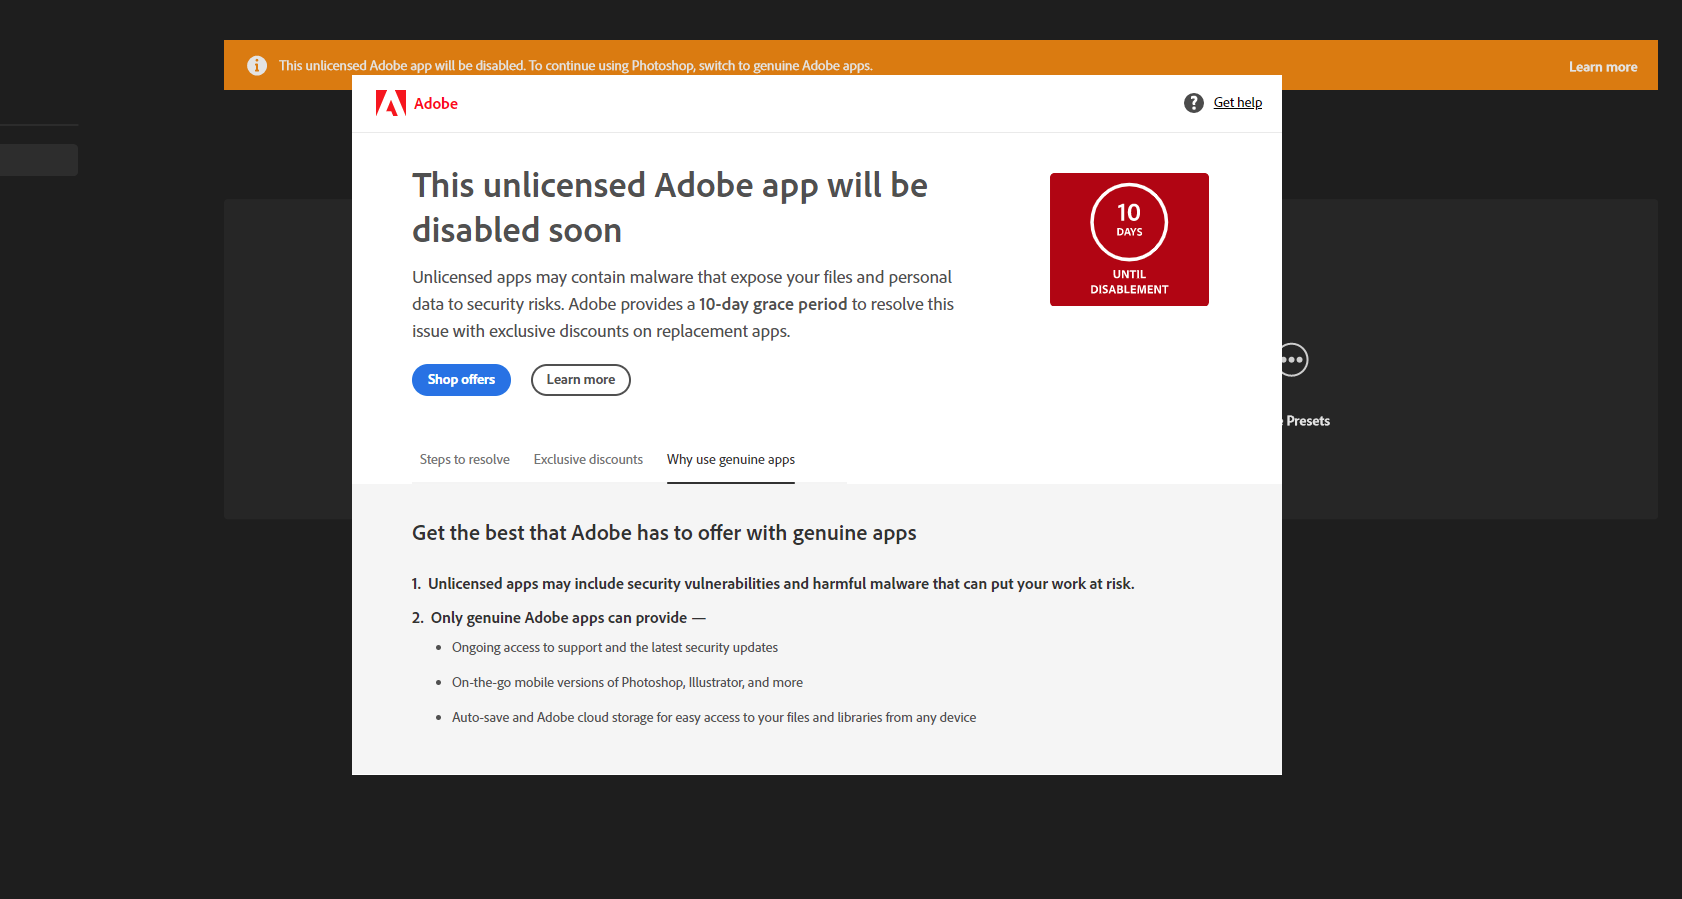Click Learn more in the orange banner
Image resolution: width=1682 pixels, height=899 pixels.
pyautogui.click(x=1602, y=67)
